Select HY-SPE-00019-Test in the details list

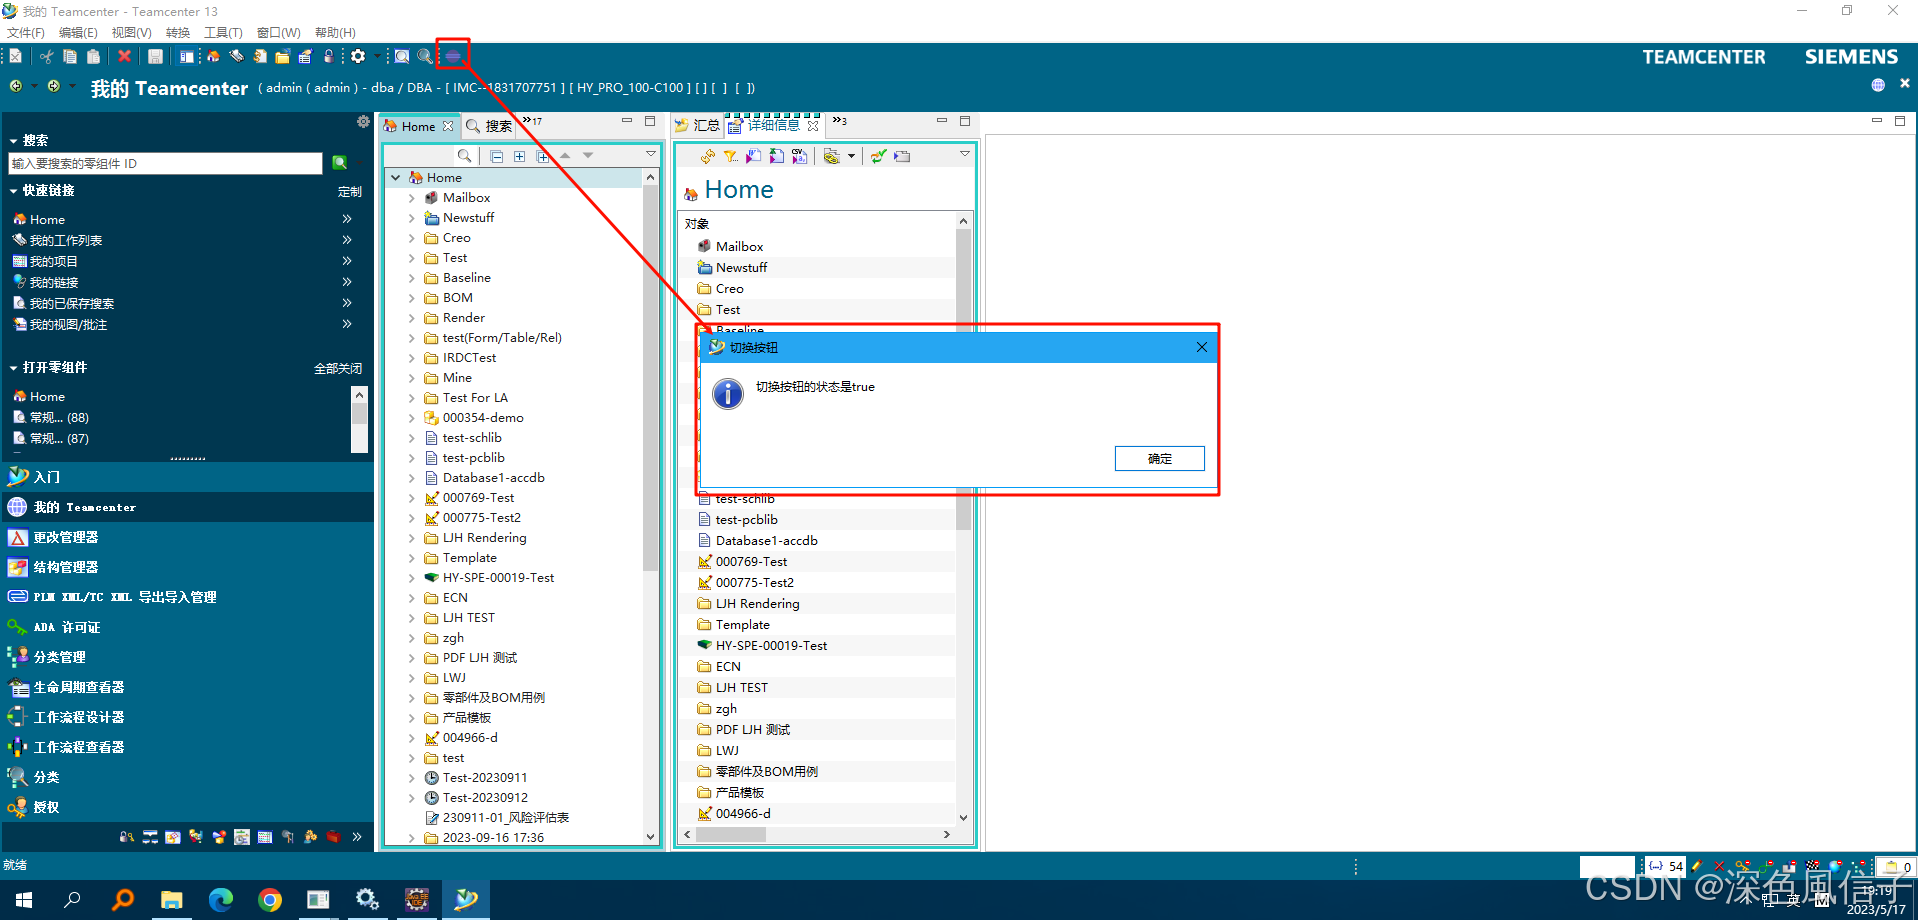(x=772, y=646)
